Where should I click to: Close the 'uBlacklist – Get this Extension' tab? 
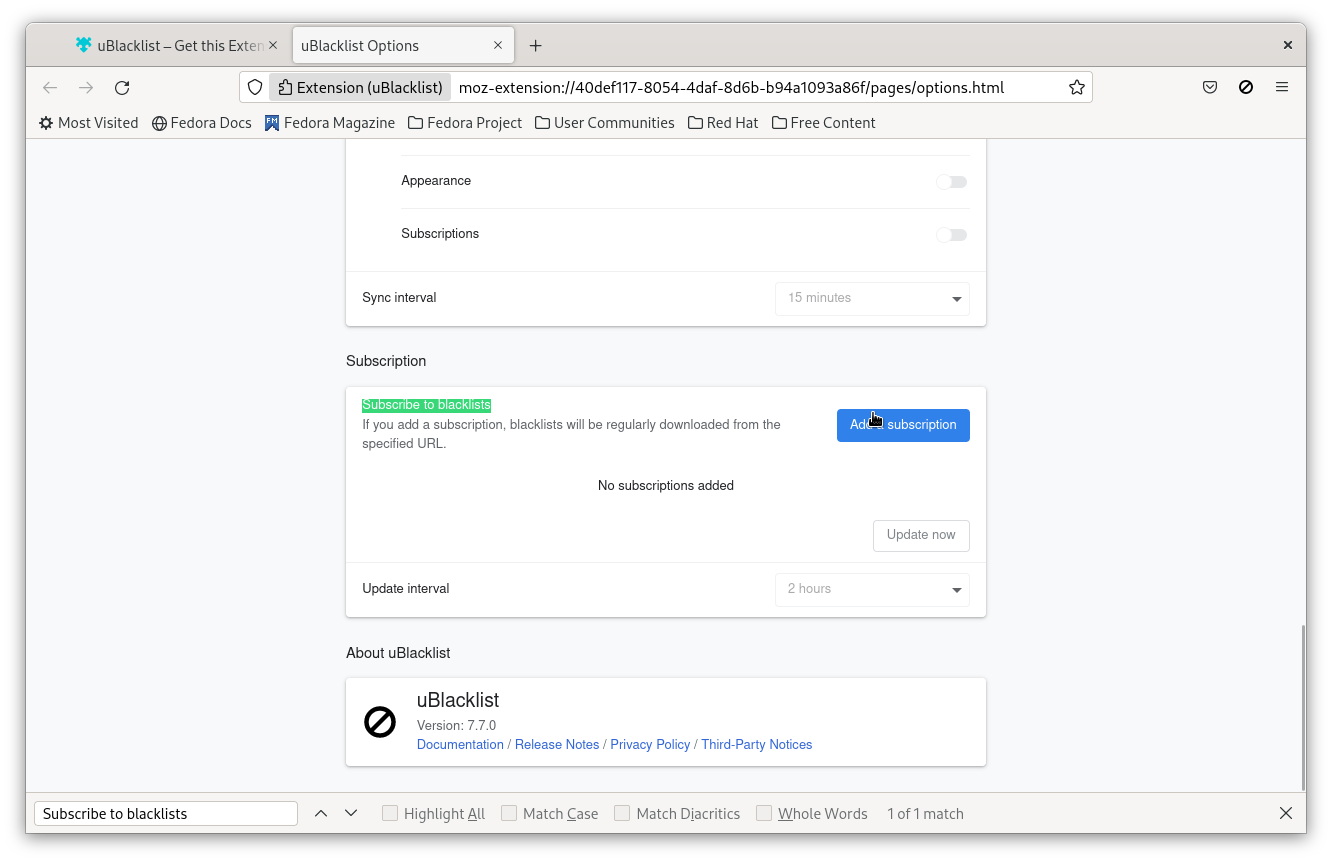pos(274,46)
